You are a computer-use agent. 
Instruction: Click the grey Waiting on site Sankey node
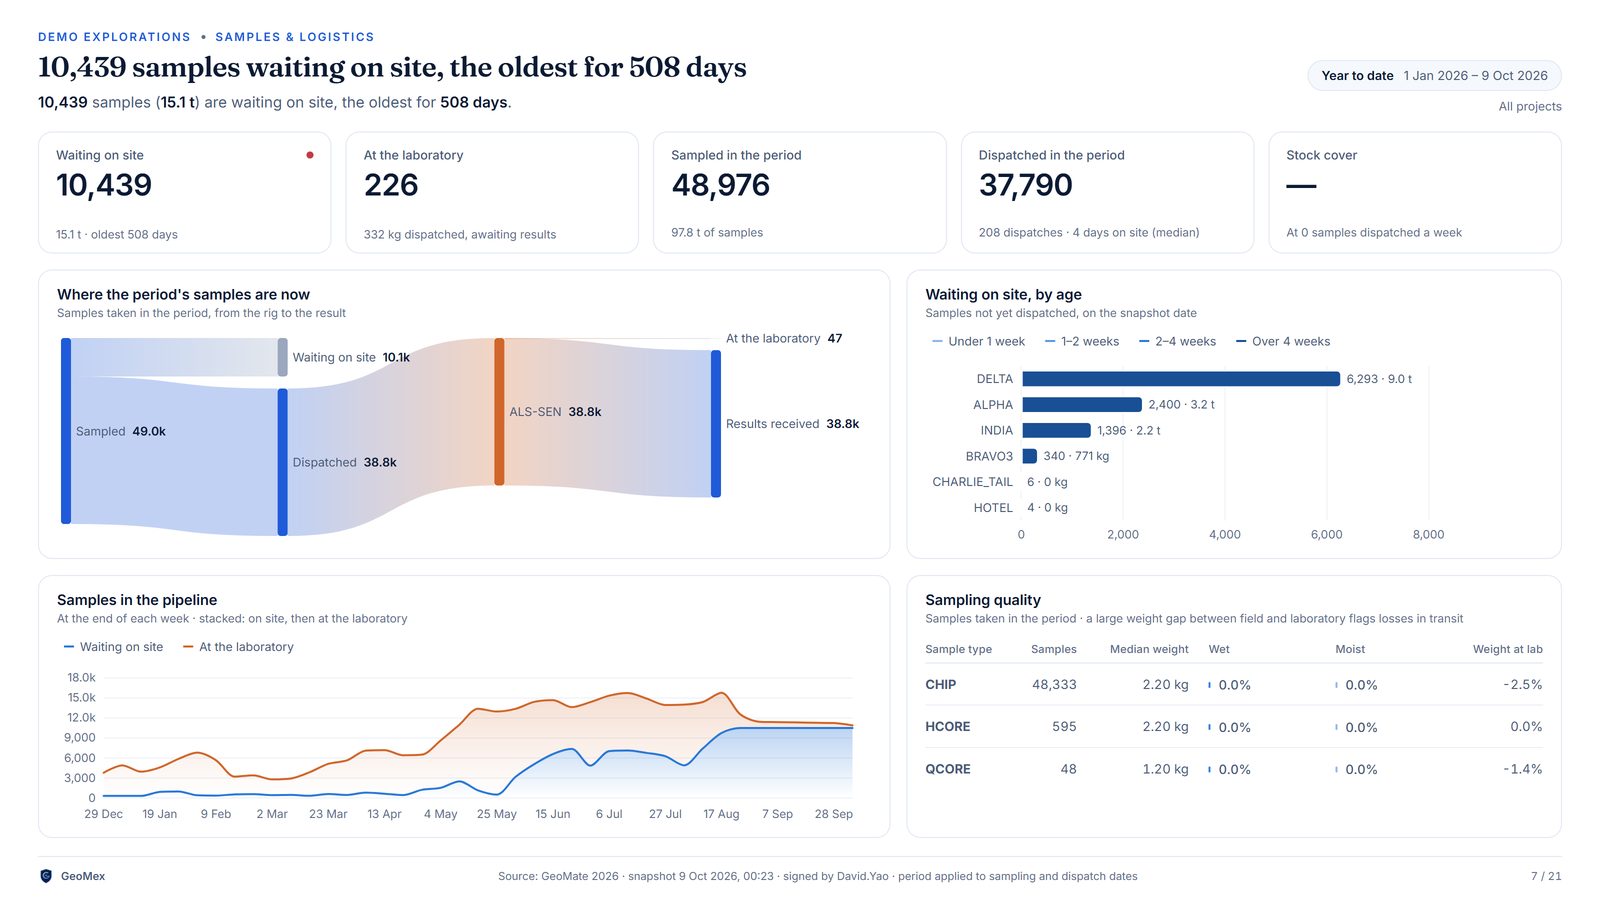(x=283, y=357)
